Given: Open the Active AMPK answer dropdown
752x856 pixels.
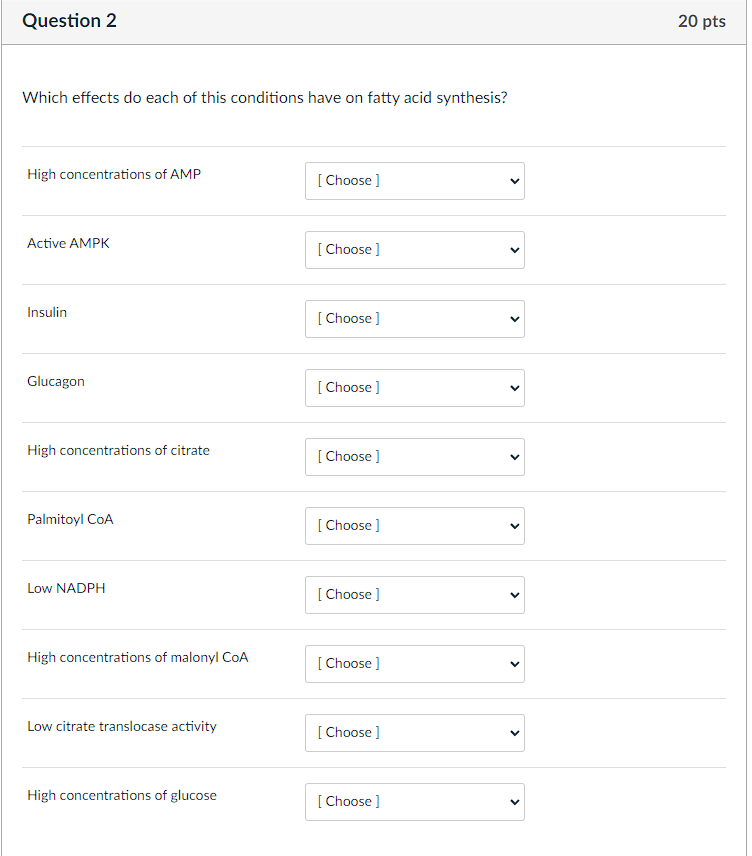Looking at the screenshot, I should [414, 250].
